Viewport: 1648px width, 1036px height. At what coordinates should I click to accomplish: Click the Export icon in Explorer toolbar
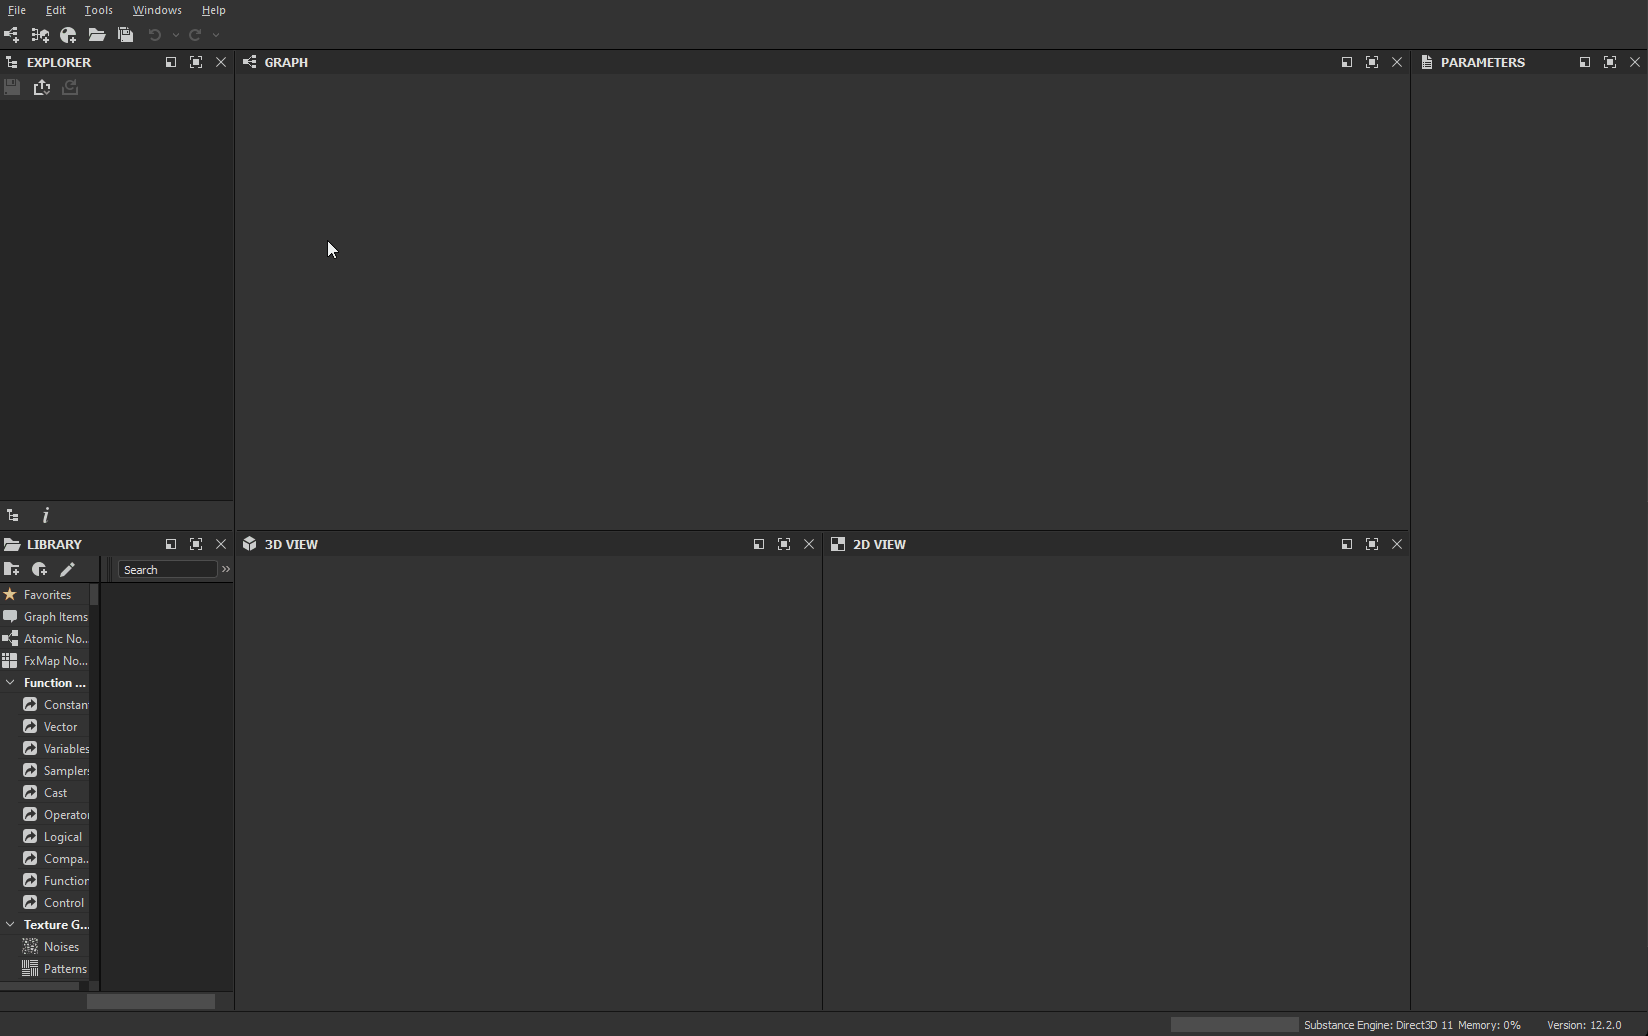(x=42, y=88)
